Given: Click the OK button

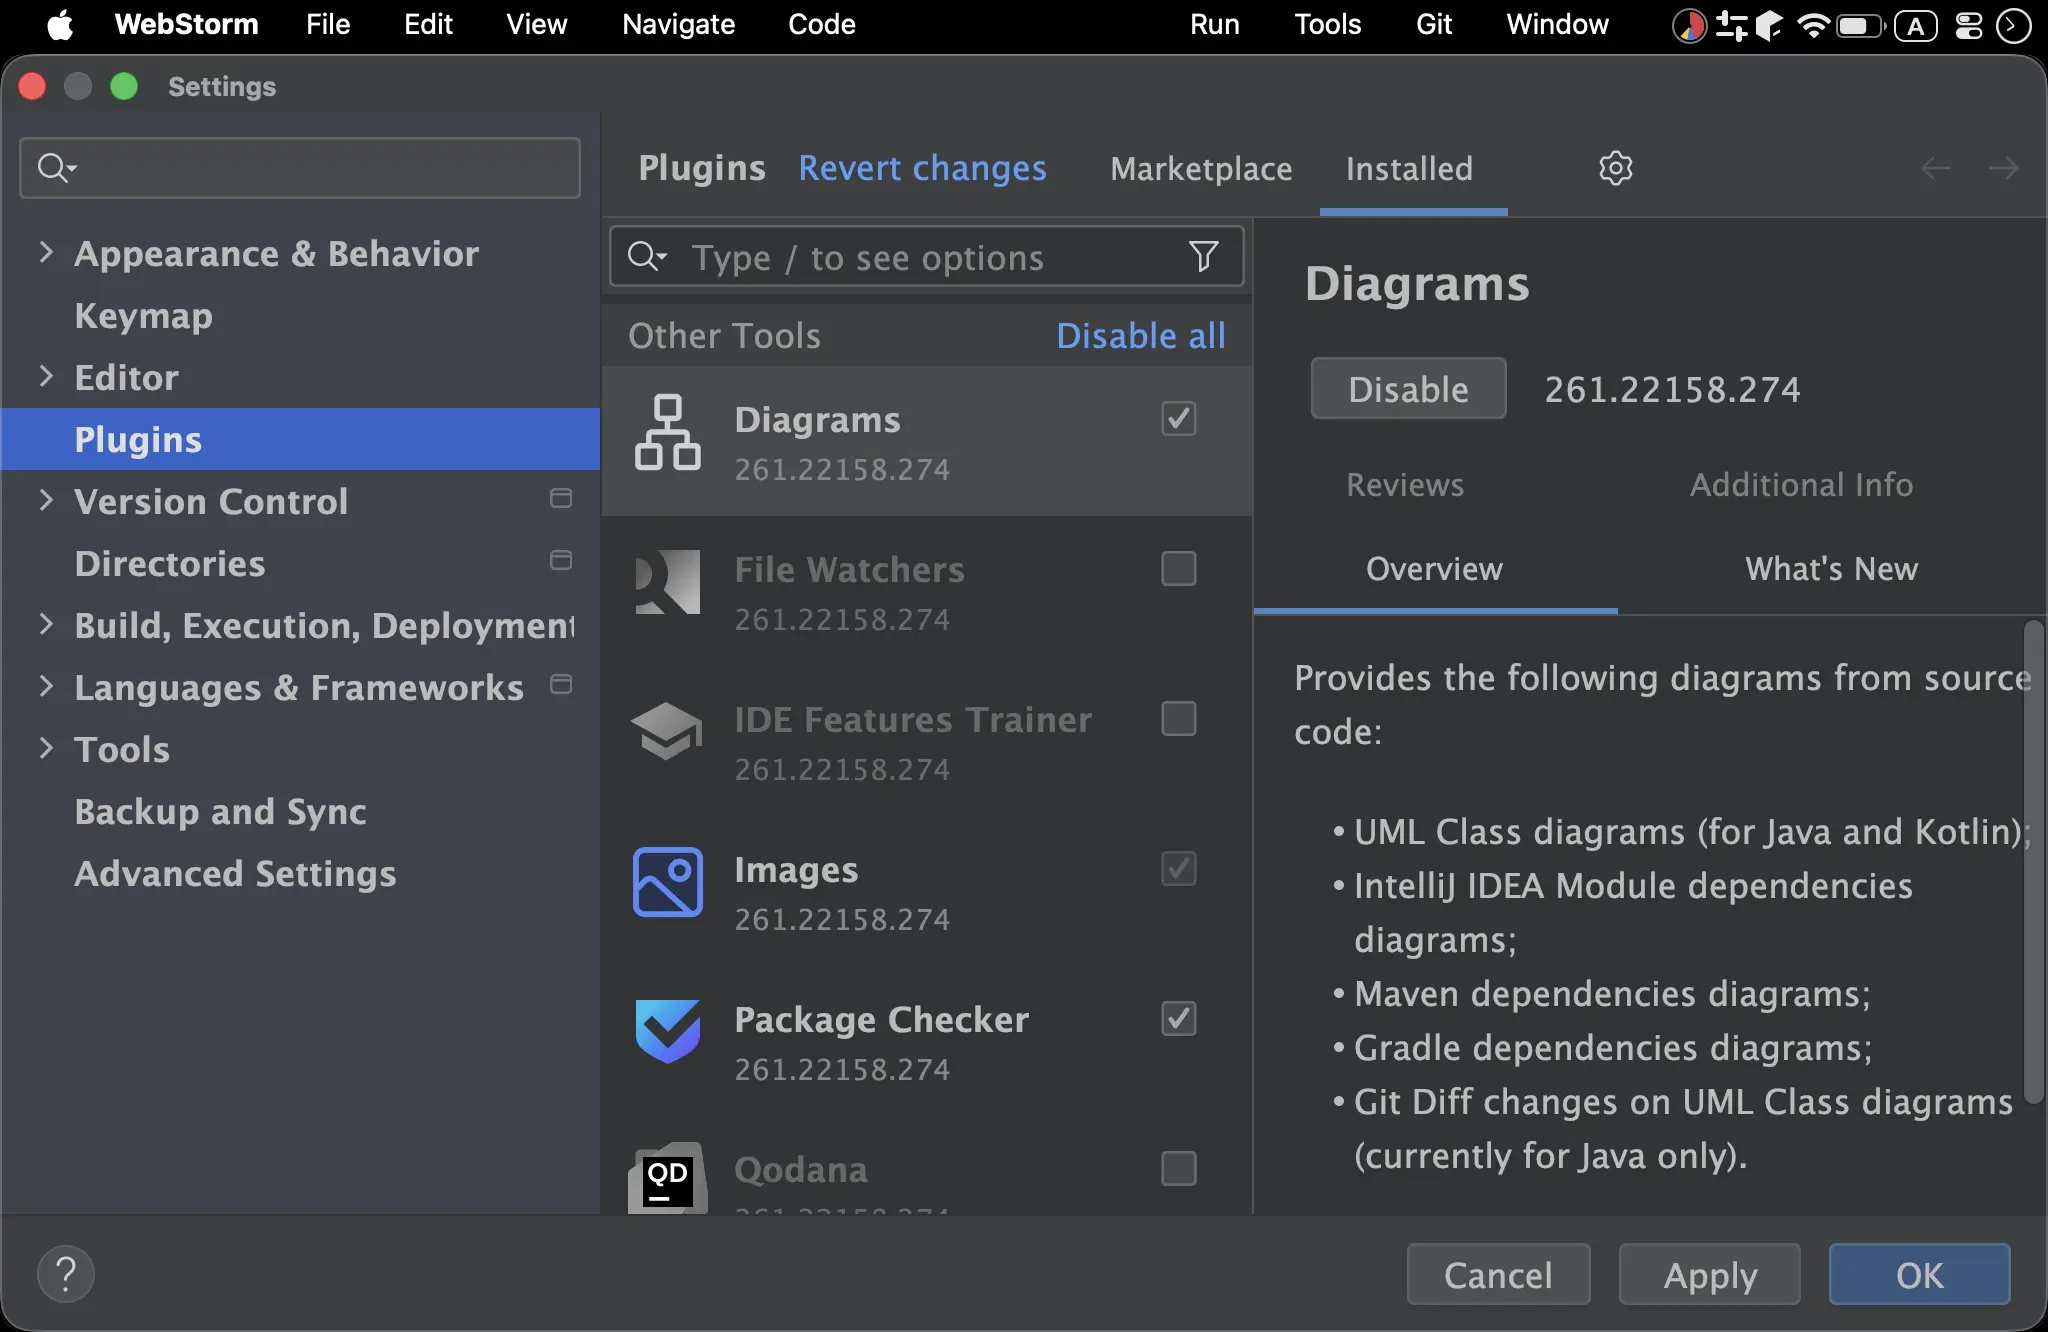Looking at the screenshot, I should click(1920, 1274).
